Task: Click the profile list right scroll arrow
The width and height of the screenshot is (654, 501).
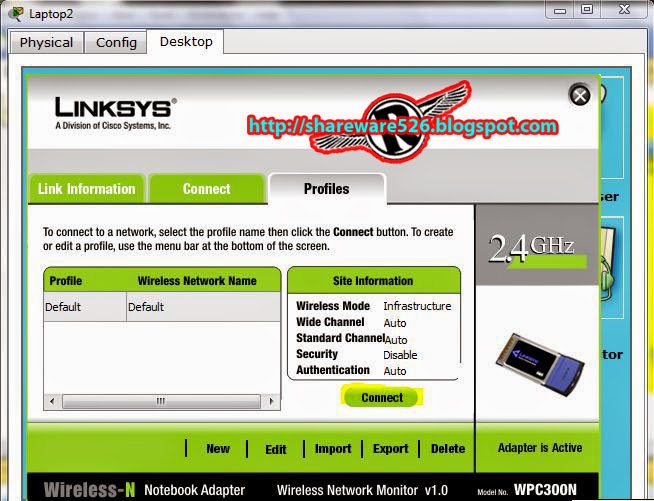Action: pyautogui.click(x=271, y=401)
